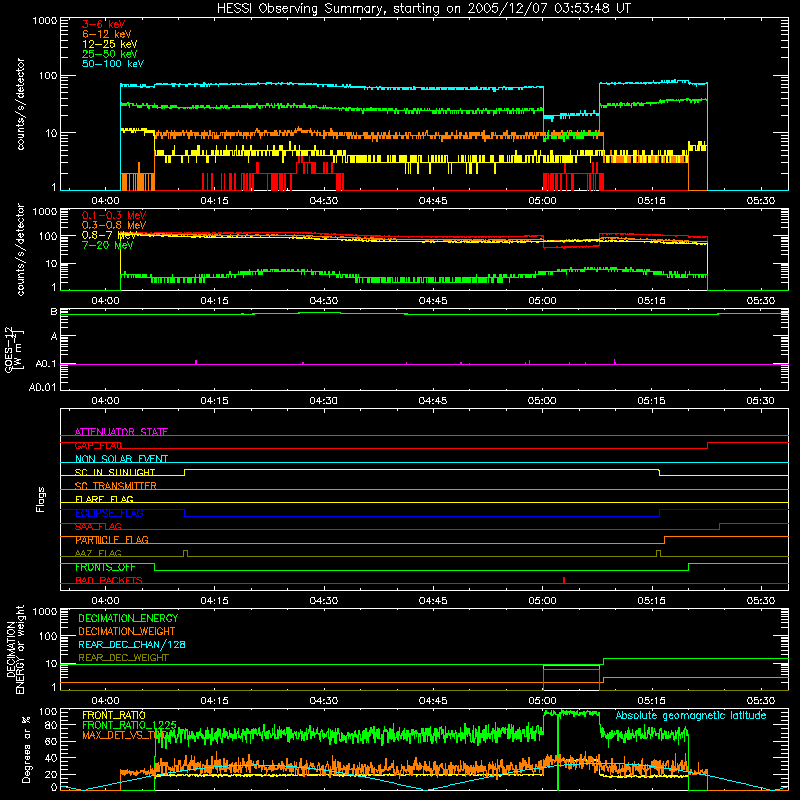
Task: Click the GAP_FLAG label
Action: pyautogui.click(x=98, y=445)
